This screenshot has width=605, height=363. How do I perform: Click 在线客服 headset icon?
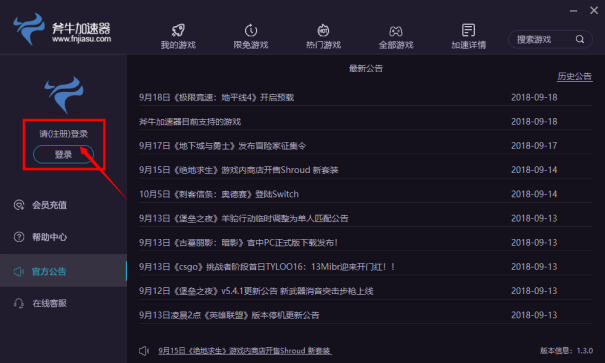pos(19,303)
